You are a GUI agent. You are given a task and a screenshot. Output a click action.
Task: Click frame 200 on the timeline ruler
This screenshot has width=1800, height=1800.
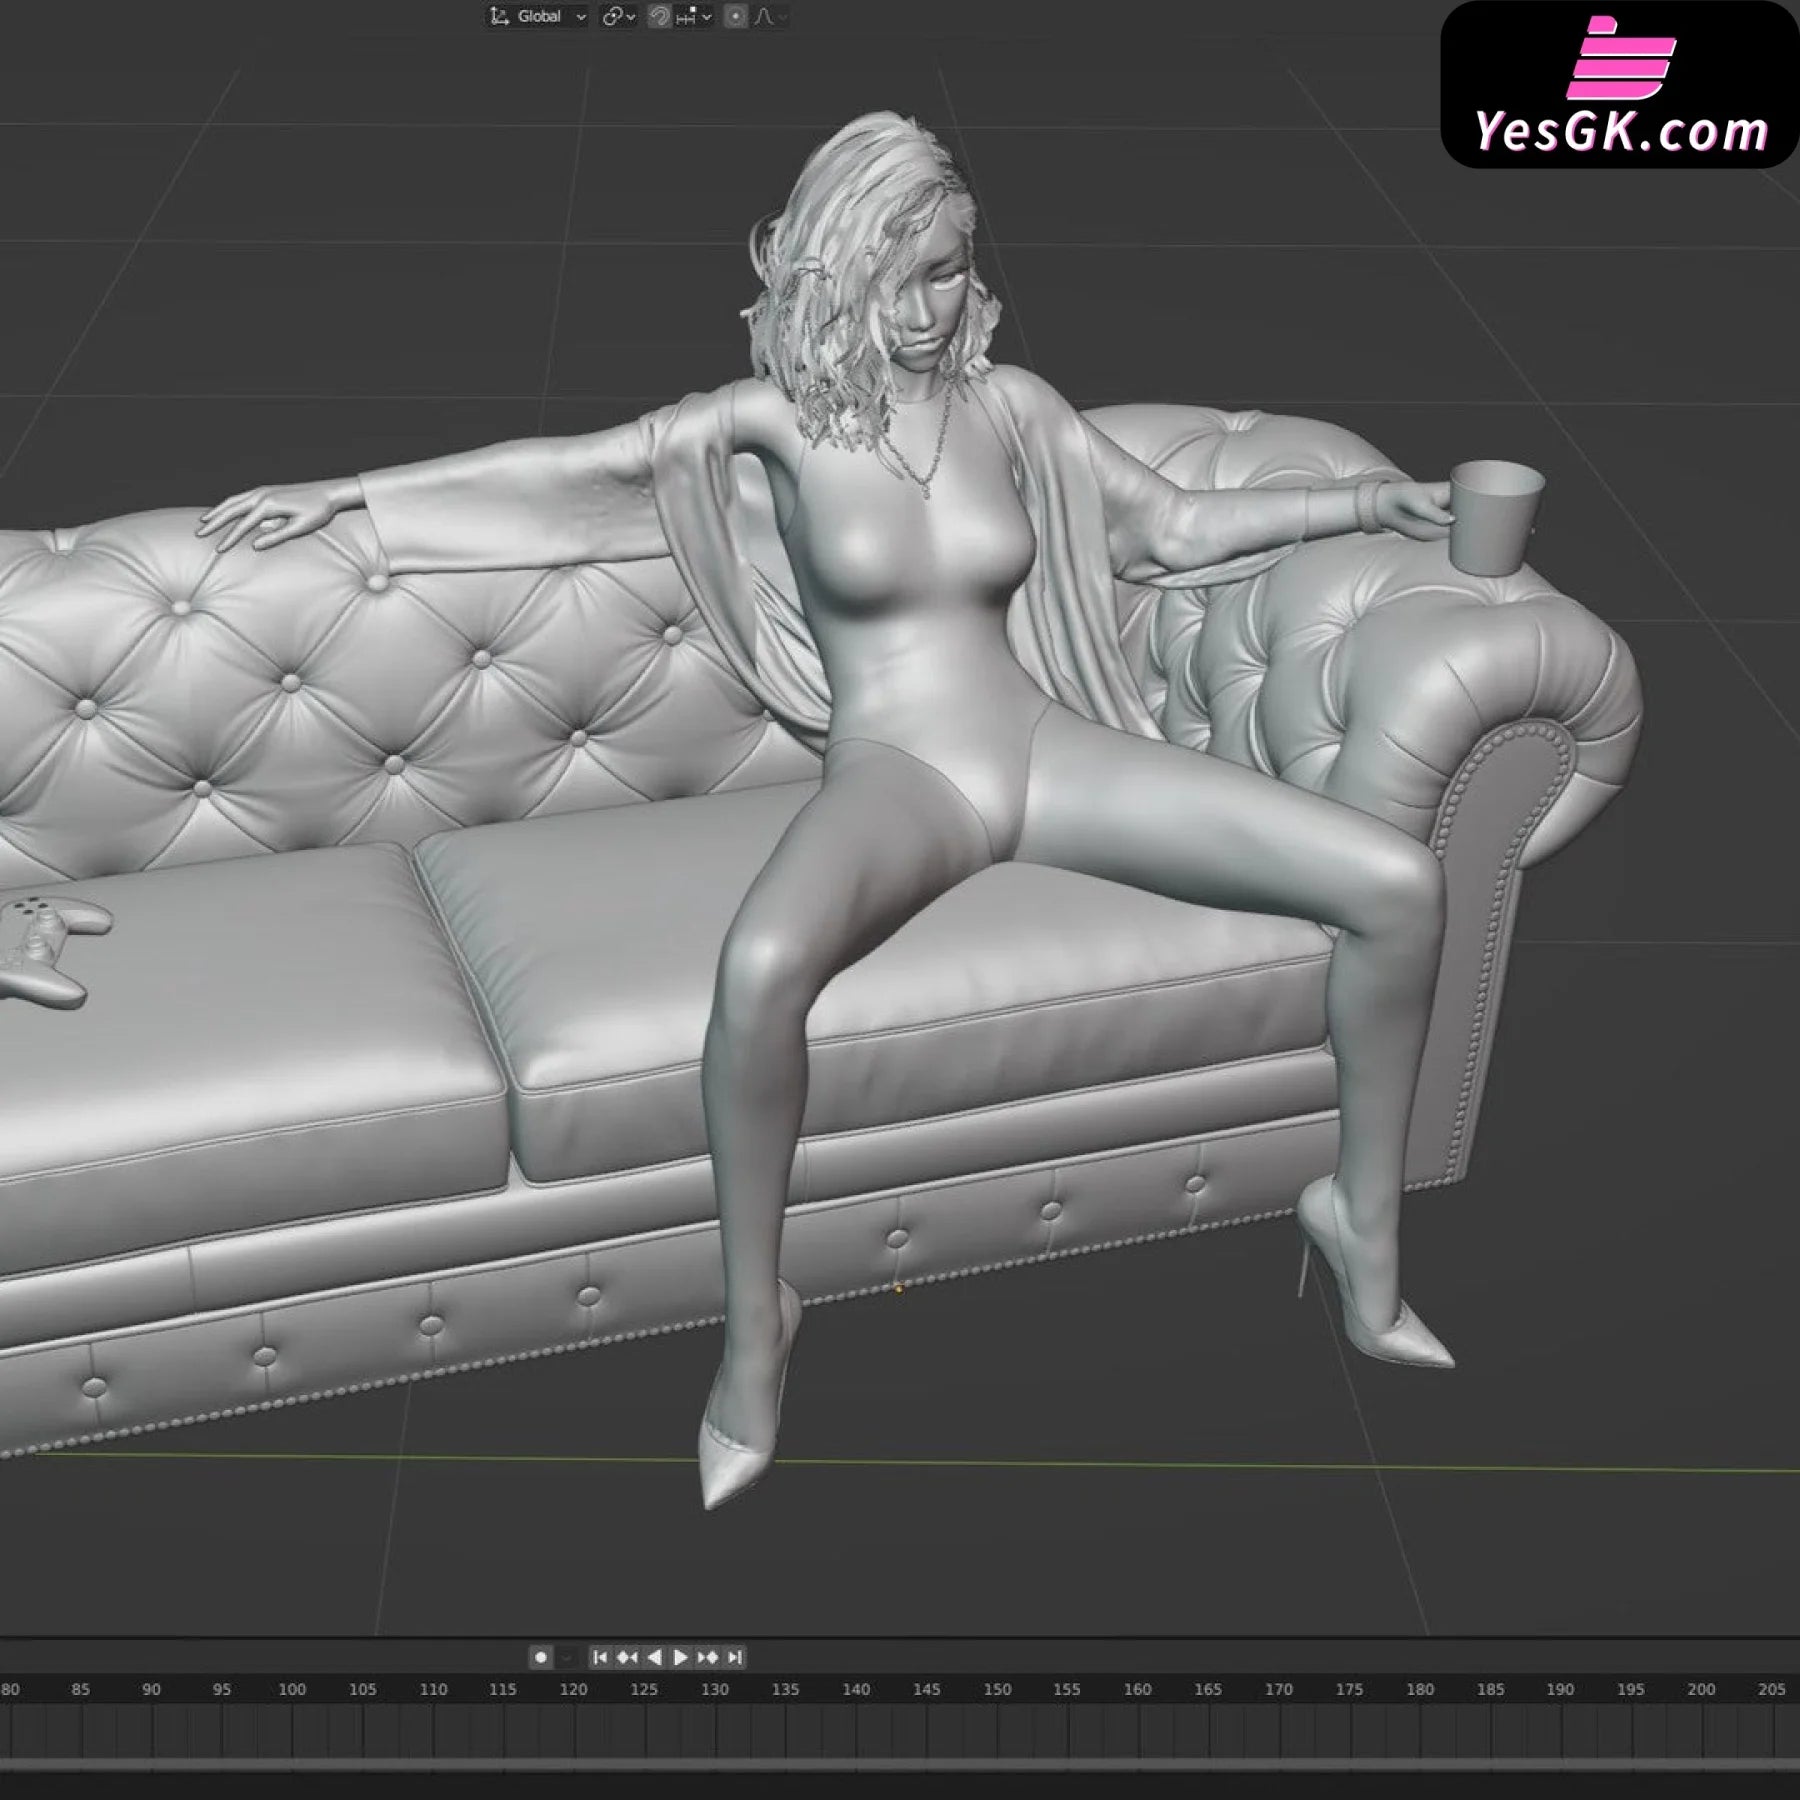pos(1701,1689)
